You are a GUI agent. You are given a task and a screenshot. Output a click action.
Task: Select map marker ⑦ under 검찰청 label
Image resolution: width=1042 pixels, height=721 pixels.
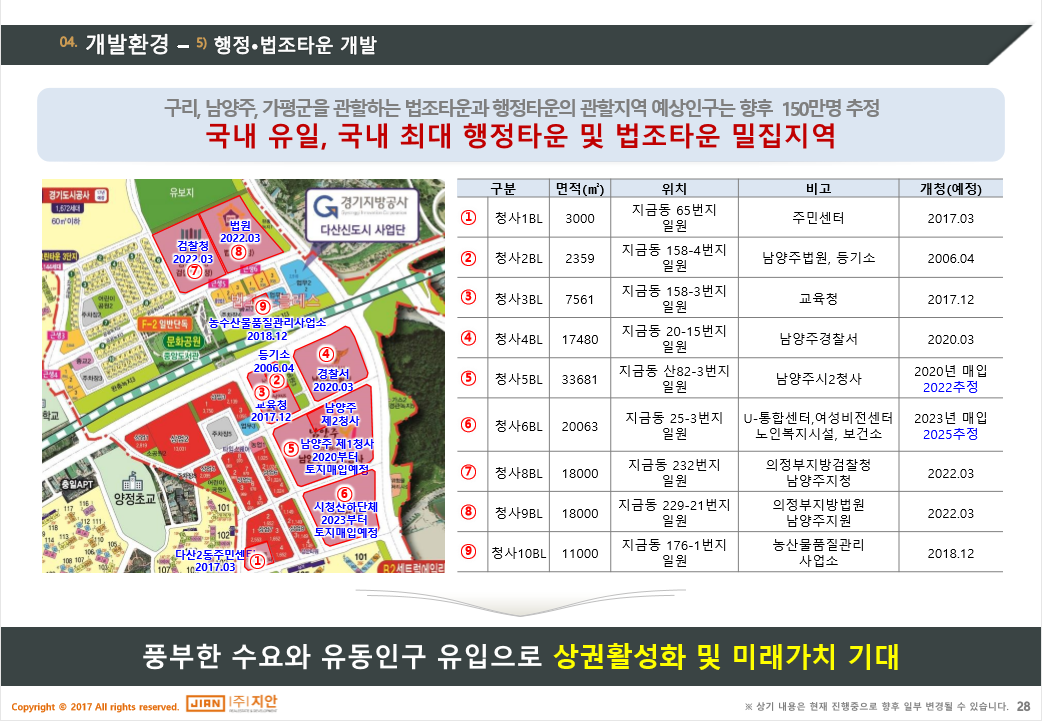pyautogui.click(x=194, y=271)
